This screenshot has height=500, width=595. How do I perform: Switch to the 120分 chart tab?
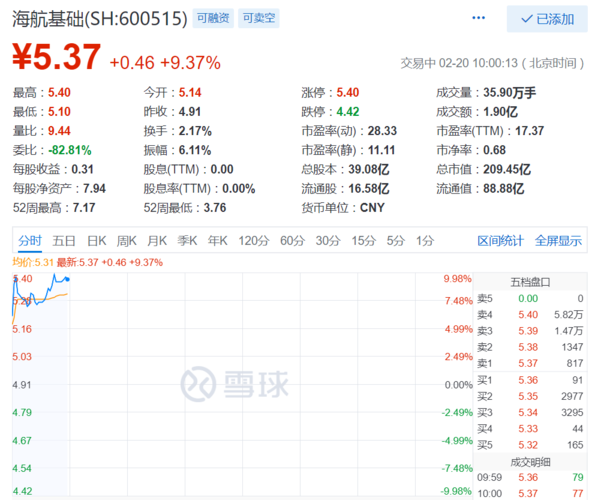point(253,241)
